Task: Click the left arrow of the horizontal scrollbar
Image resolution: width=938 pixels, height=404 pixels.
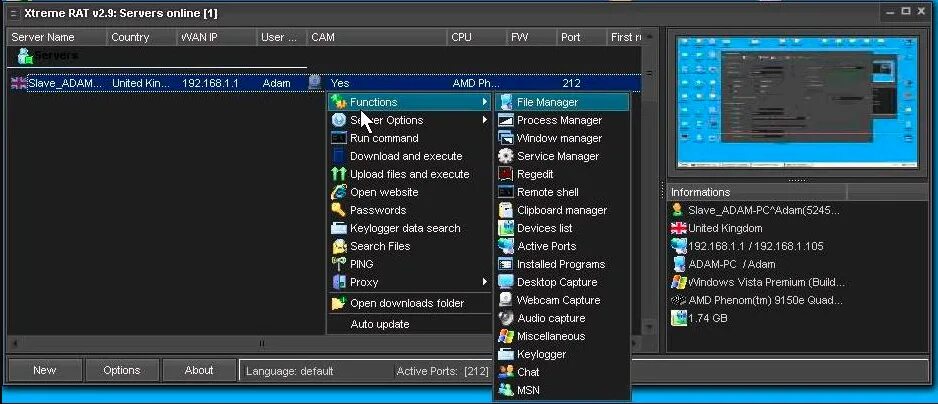Action: [14, 344]
